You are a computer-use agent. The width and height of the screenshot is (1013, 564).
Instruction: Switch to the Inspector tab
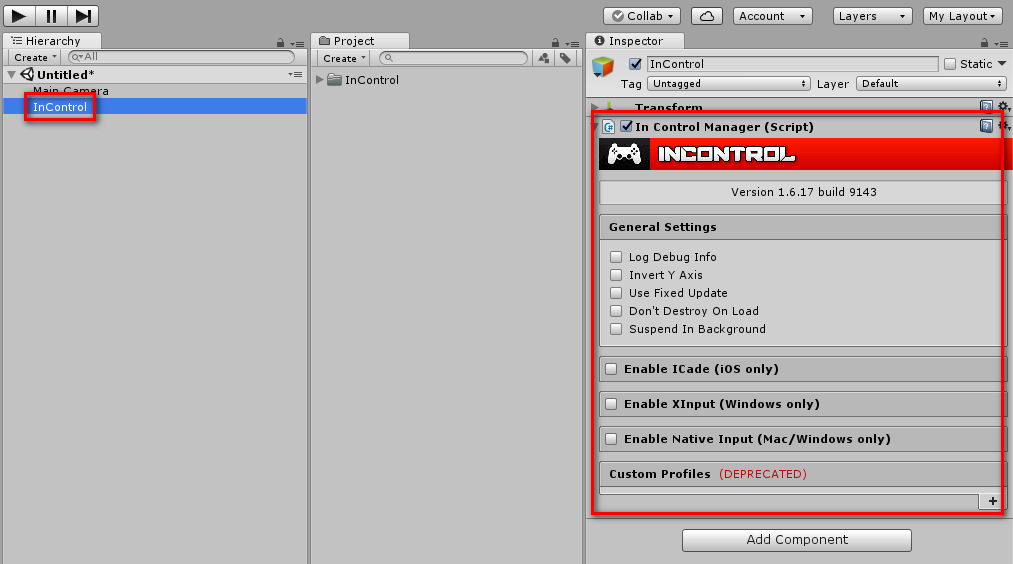click(634, 41)
